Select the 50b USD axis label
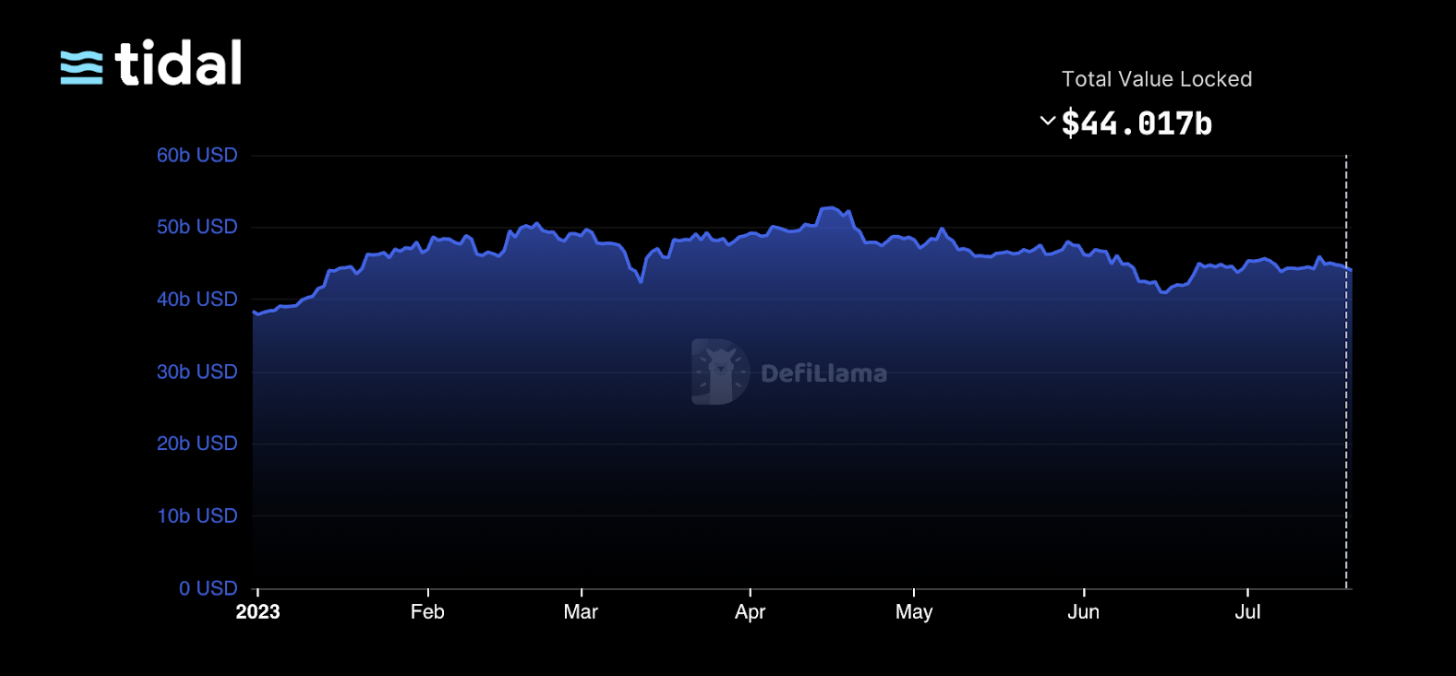 coord(197,228)
